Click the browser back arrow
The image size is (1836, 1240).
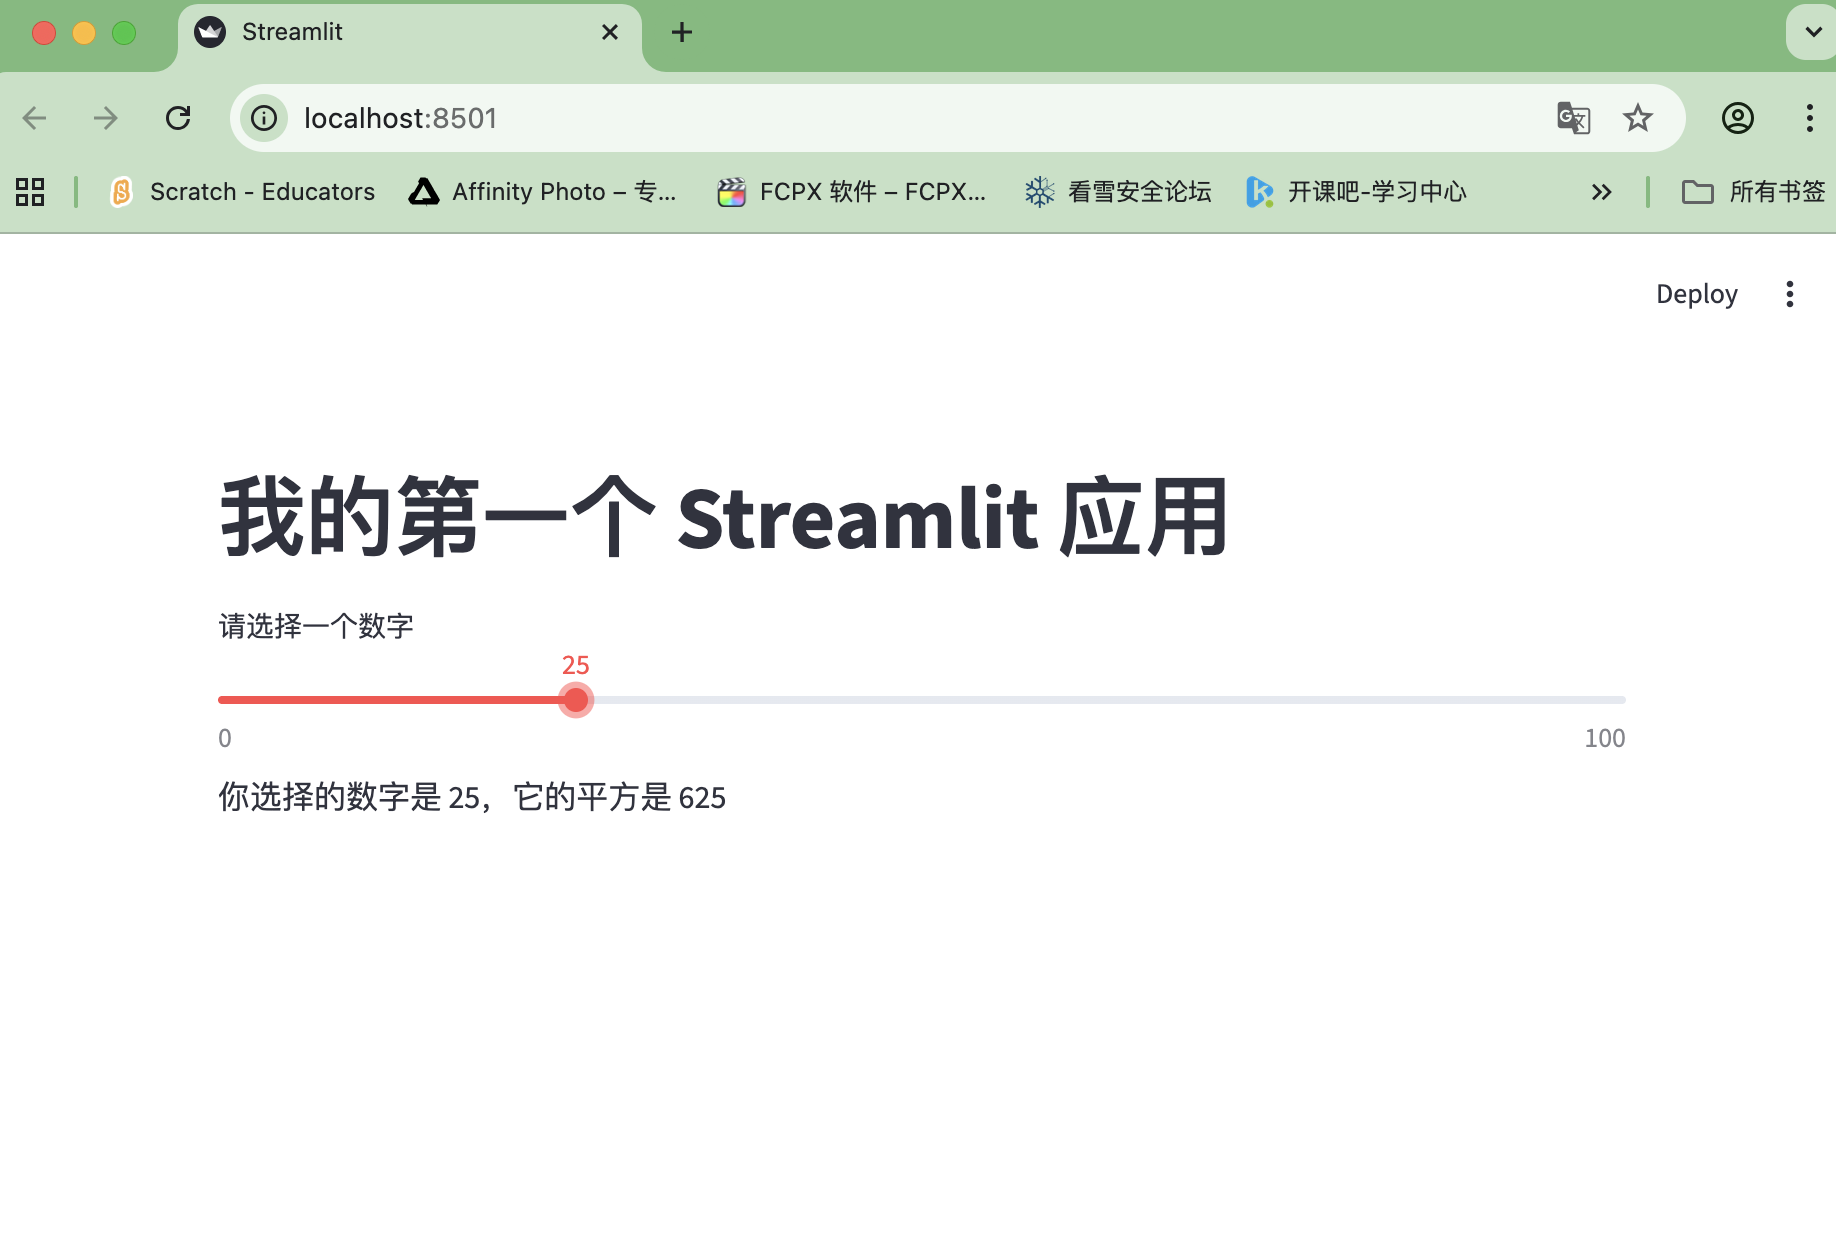click(35, 118)
